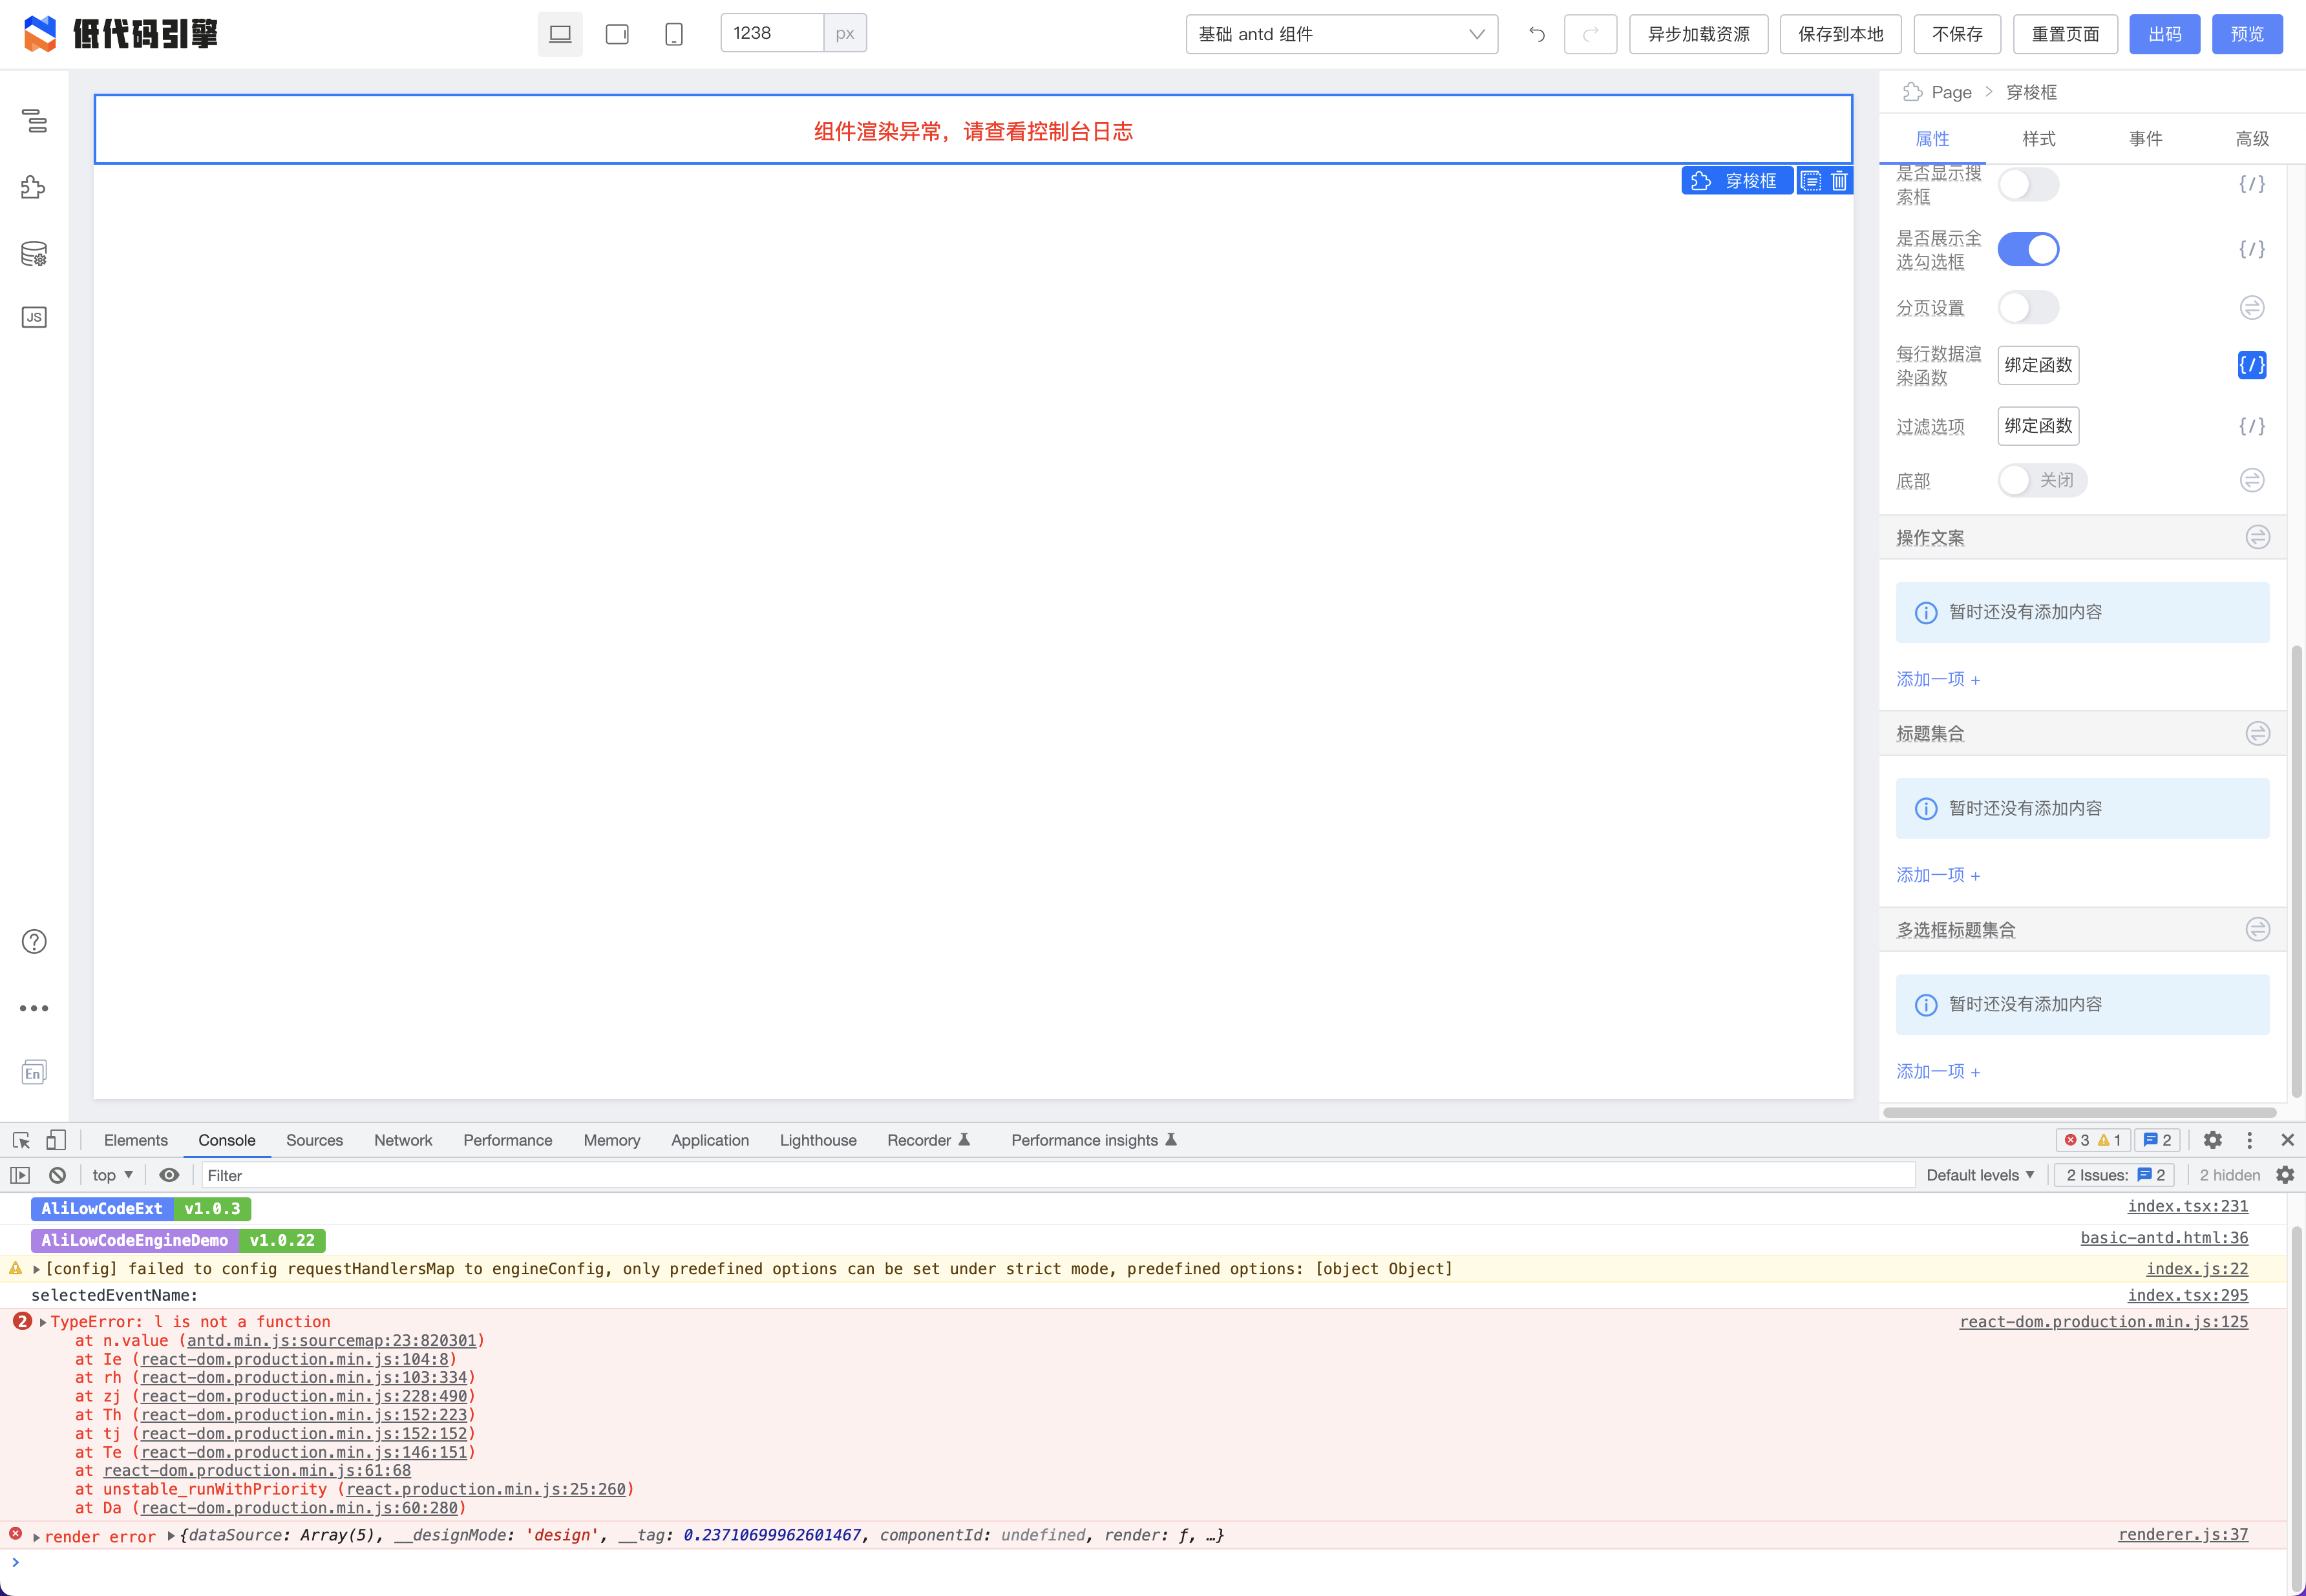The height and width of the screenshot is (1596, 2306).
Task: Open the top frame selector dropdown
Action: pyautogui.click(x=110, y=1174)
